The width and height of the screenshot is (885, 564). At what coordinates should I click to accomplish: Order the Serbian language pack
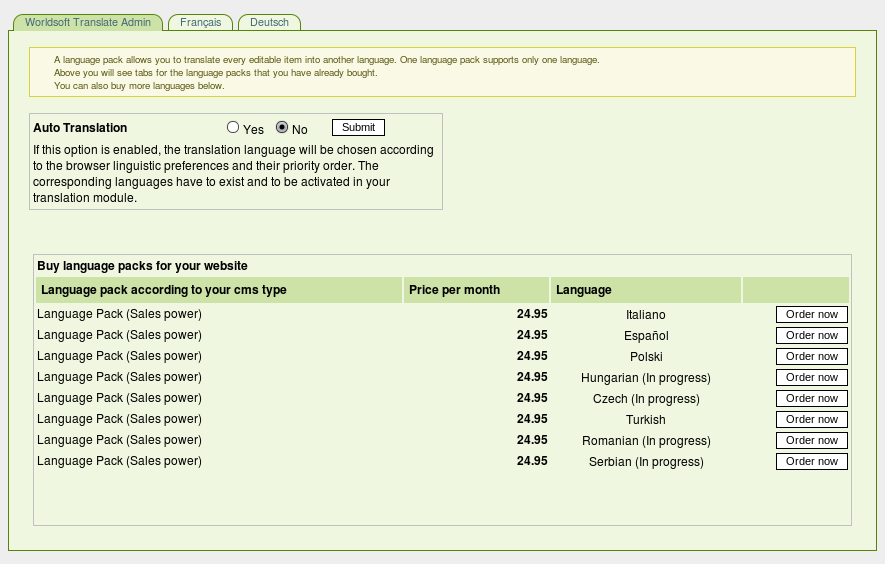point(811,461)
